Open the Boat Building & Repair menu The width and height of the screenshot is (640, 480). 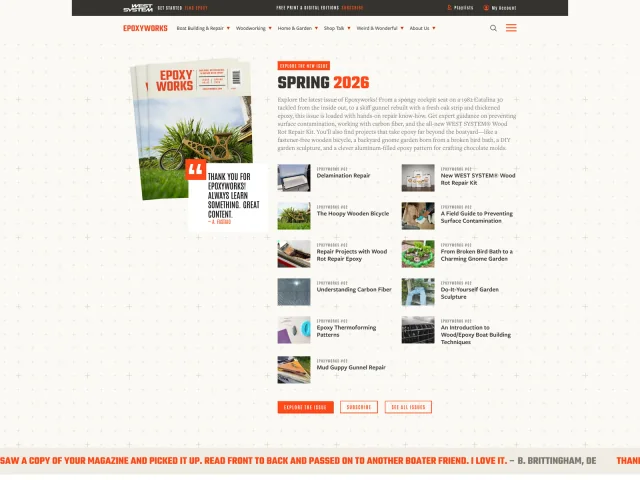pyautogui.click(x=200, y=28)
